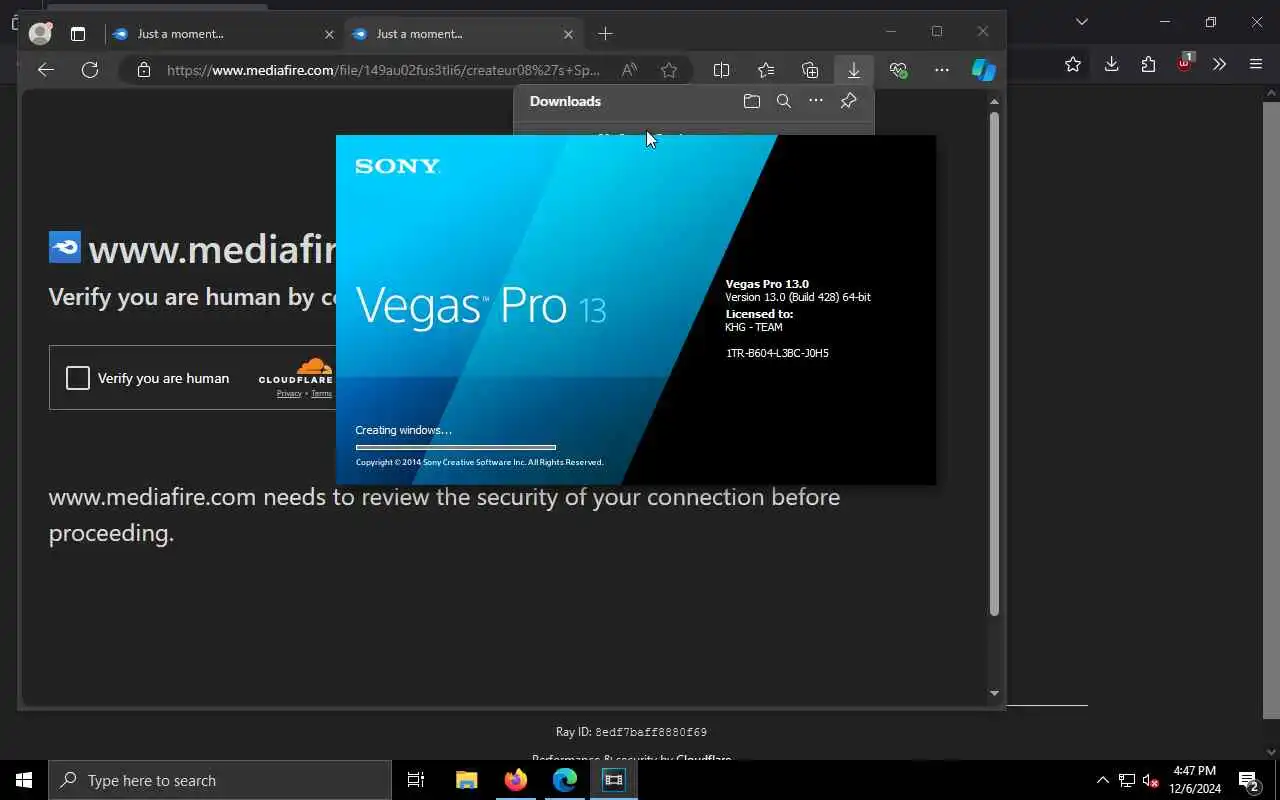Open Firefox downloads panel
Image resolution: width=1280 pixels, height=800 pixels.
pos(1111,64)
